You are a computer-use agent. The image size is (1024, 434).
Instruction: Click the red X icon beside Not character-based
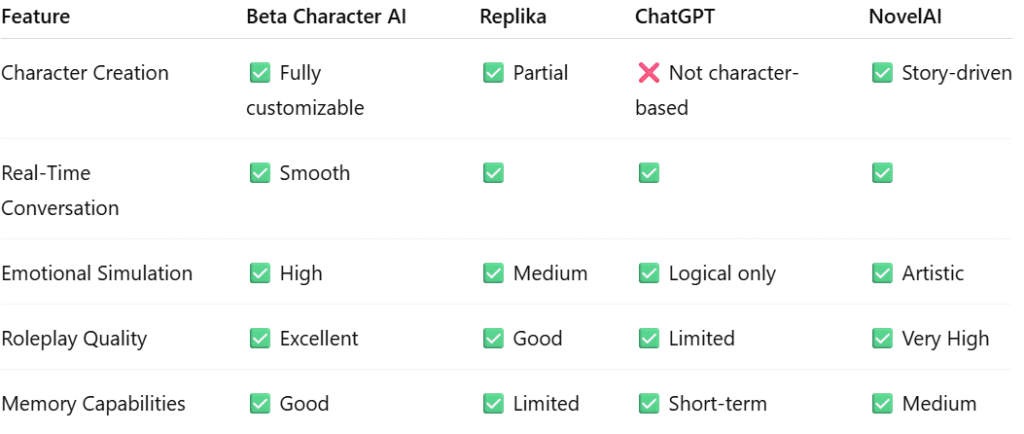tap(648, 73)
